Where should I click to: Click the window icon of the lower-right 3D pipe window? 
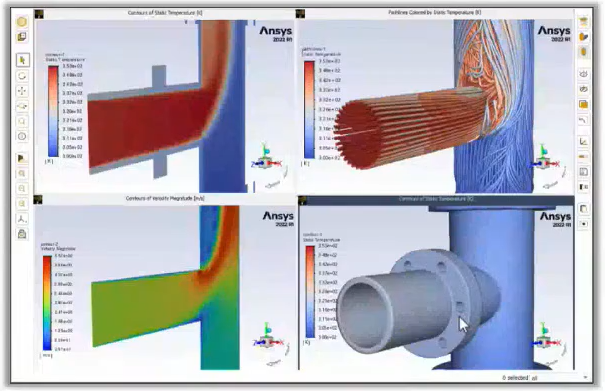(302, 200)
